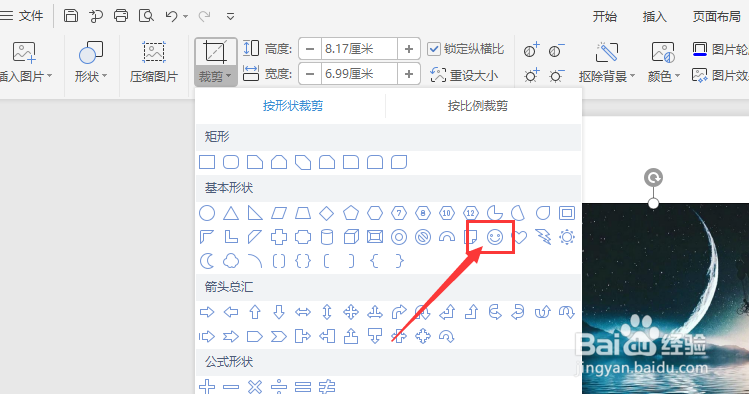The width and height of the screenshot is (749, 394).
Task: Select the four-way arrow crop shape
Action: (x=351, y=312)
